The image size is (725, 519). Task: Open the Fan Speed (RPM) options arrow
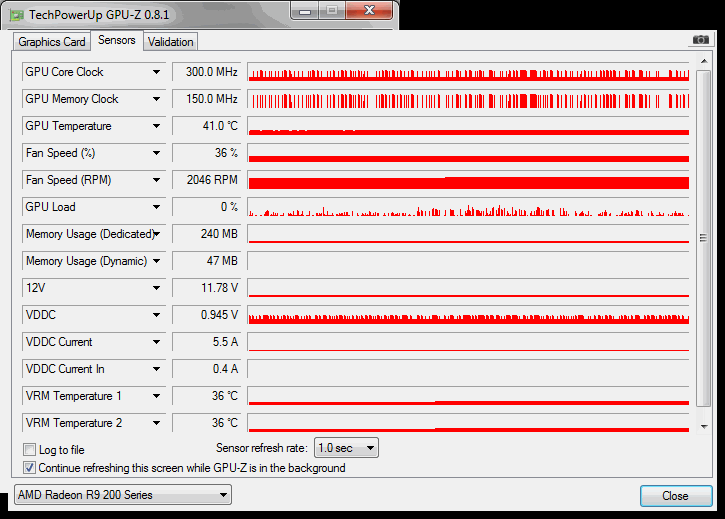(x=156, y=180)
